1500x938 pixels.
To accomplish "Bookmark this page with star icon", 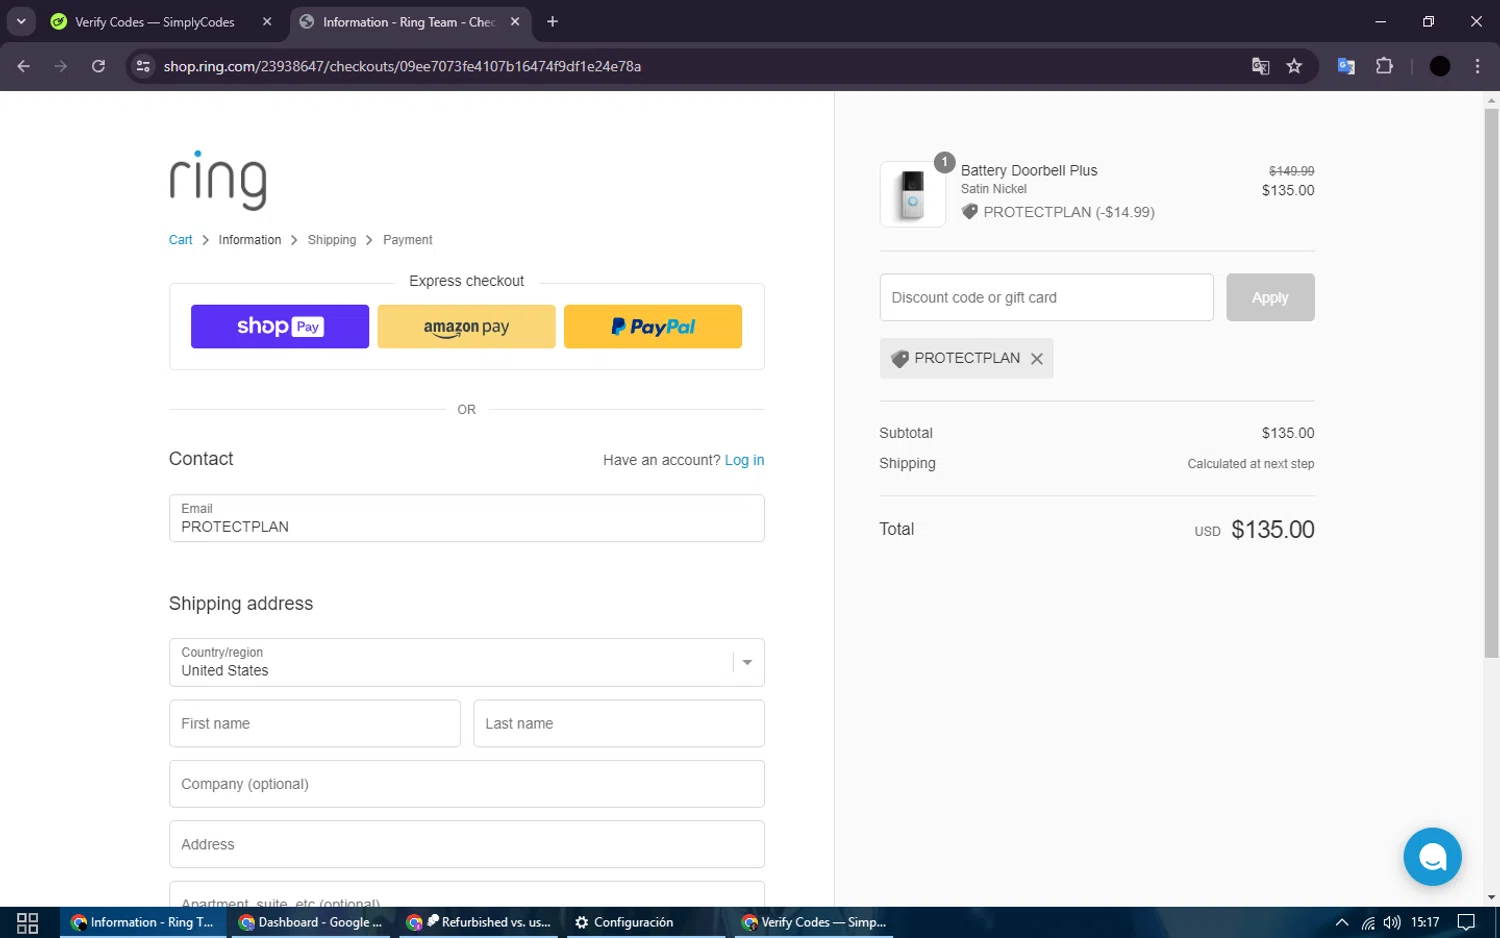I will 1294,66.
